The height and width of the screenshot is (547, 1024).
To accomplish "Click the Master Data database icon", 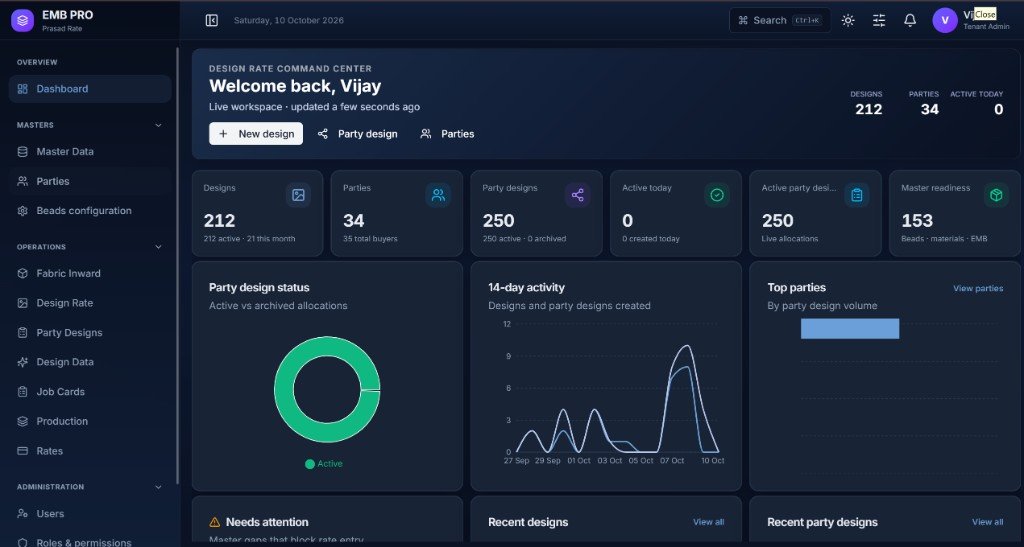I will [22, 151].
